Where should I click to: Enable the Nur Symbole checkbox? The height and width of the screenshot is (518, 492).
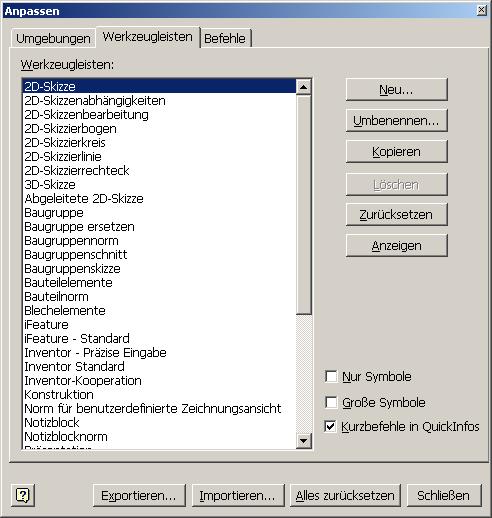pyautogui.click(x=331, y=377)
